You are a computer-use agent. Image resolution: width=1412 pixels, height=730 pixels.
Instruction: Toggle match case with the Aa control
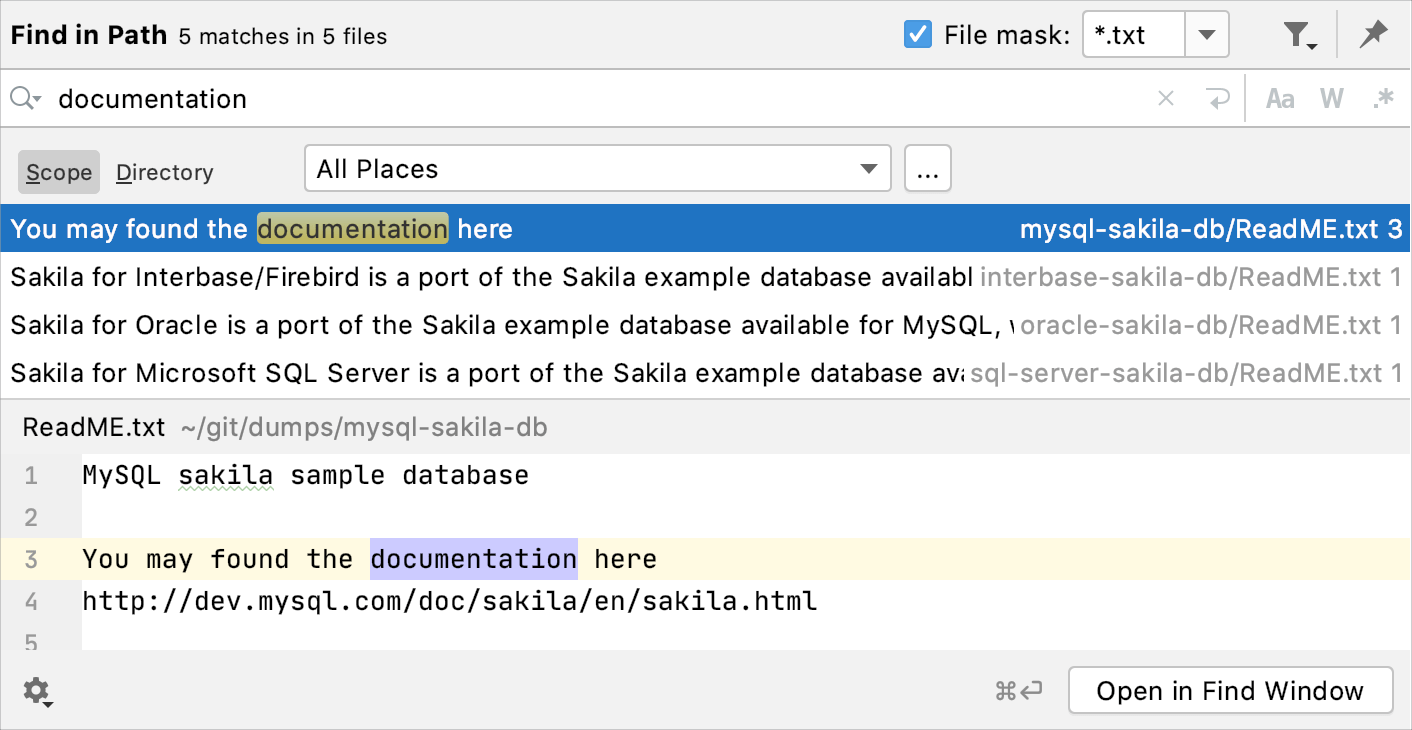(1280, 98)
